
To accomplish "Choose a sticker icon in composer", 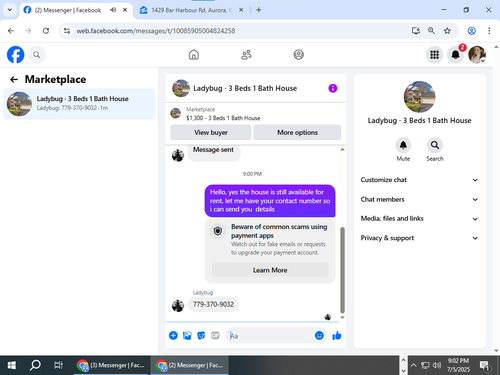I will click(201, 335).
